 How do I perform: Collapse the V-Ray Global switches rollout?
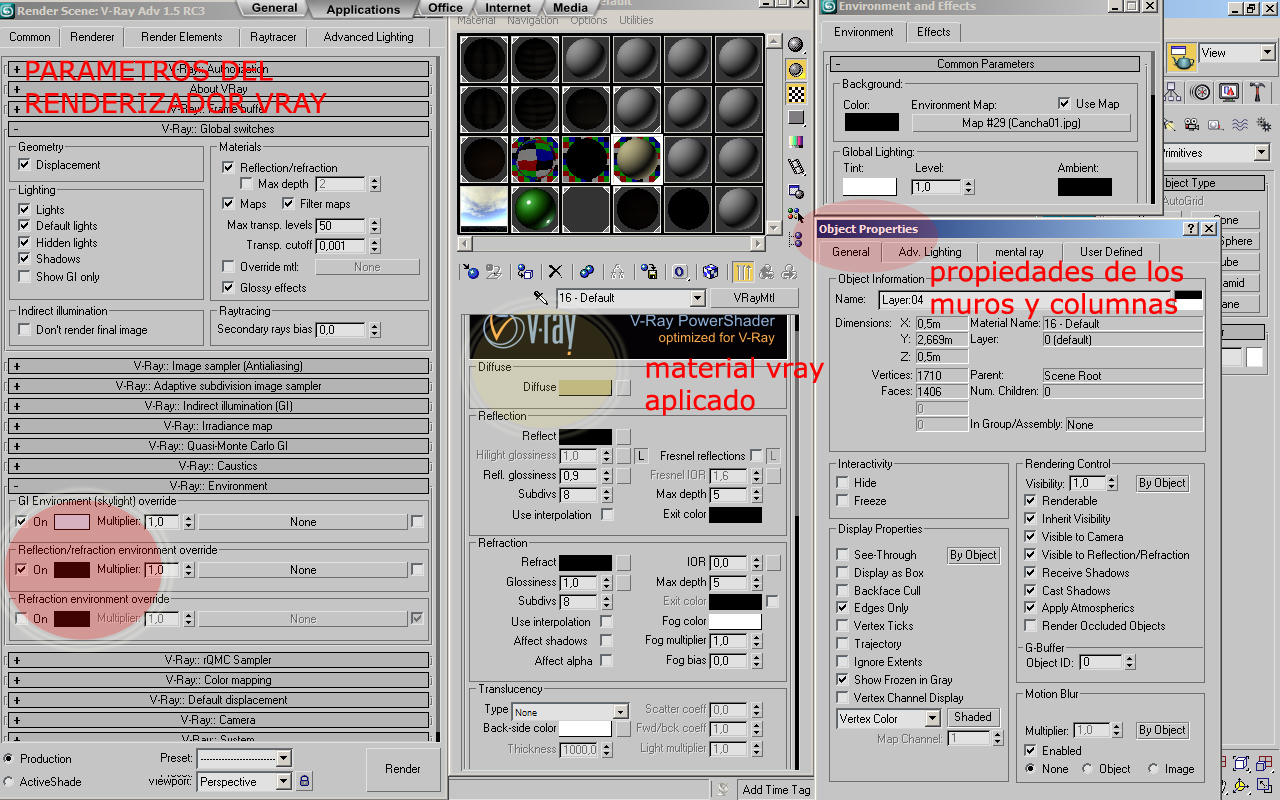219,129
